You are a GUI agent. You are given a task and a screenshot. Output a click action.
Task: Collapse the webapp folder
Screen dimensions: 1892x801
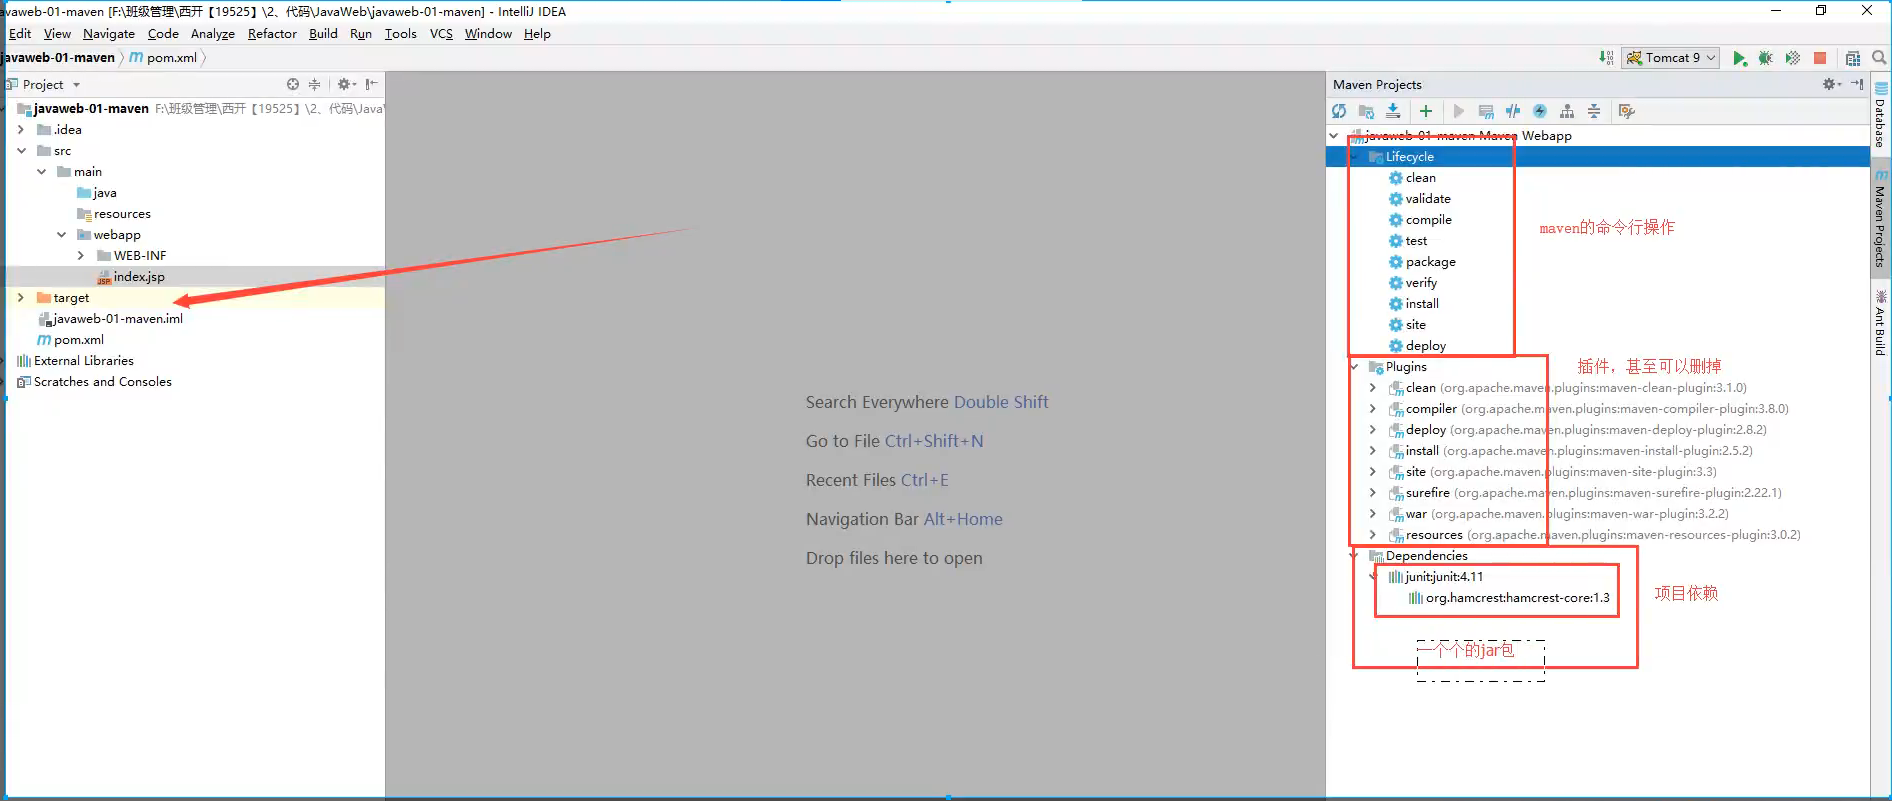(61, 235)
